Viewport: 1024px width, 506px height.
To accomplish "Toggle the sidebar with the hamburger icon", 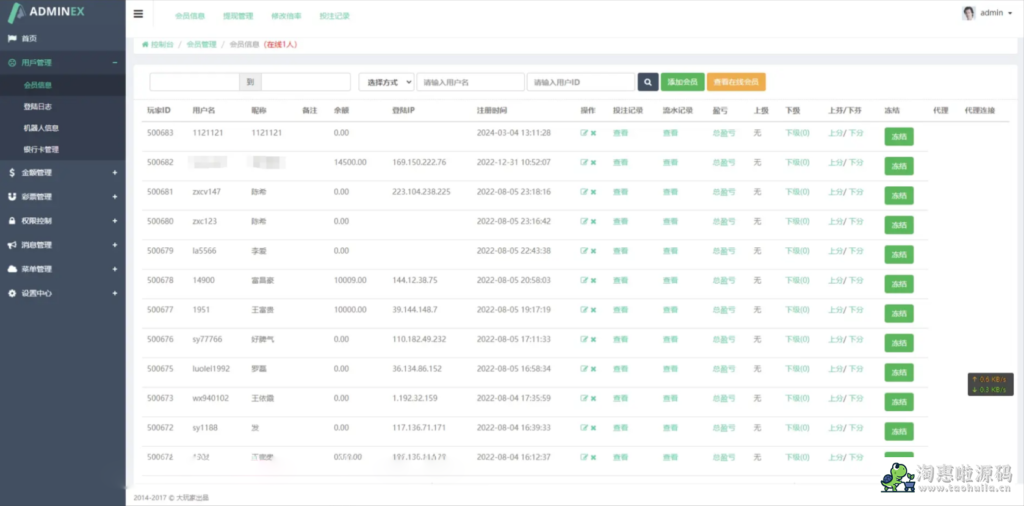I will click(x=138, y=14).
